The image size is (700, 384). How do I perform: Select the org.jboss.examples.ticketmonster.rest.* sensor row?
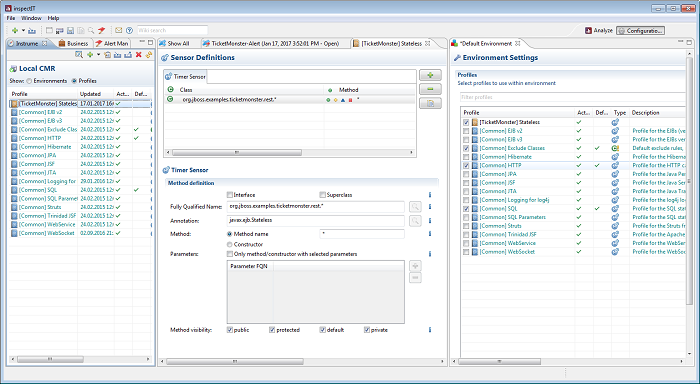pos(290,100)
